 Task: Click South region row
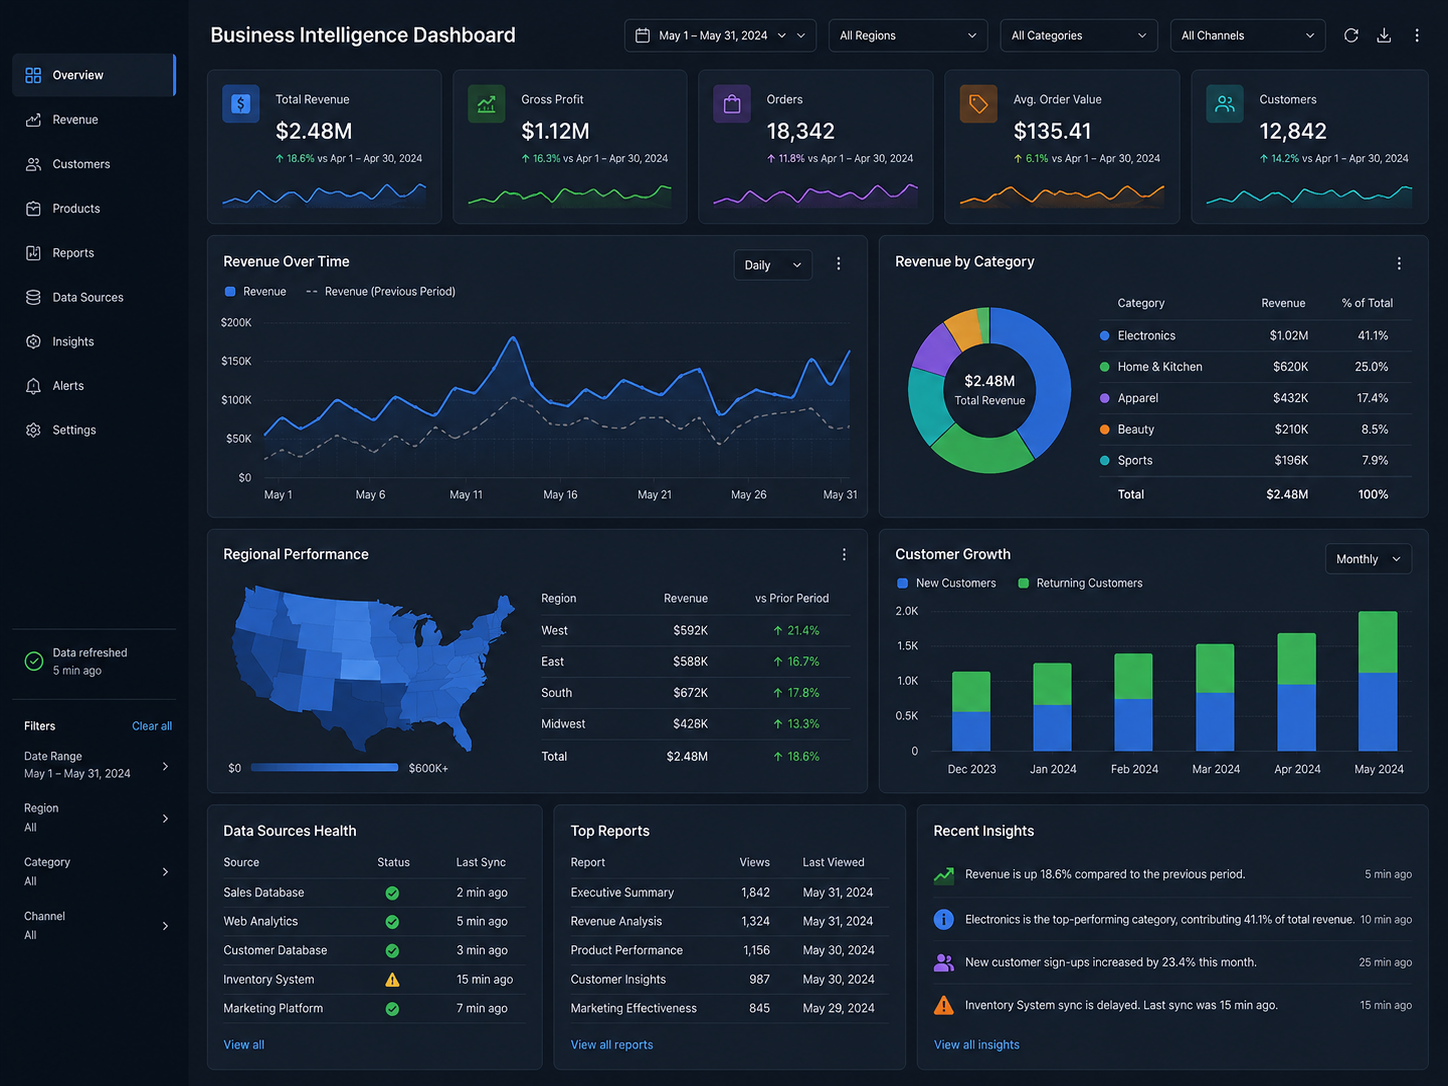point(695,693)
